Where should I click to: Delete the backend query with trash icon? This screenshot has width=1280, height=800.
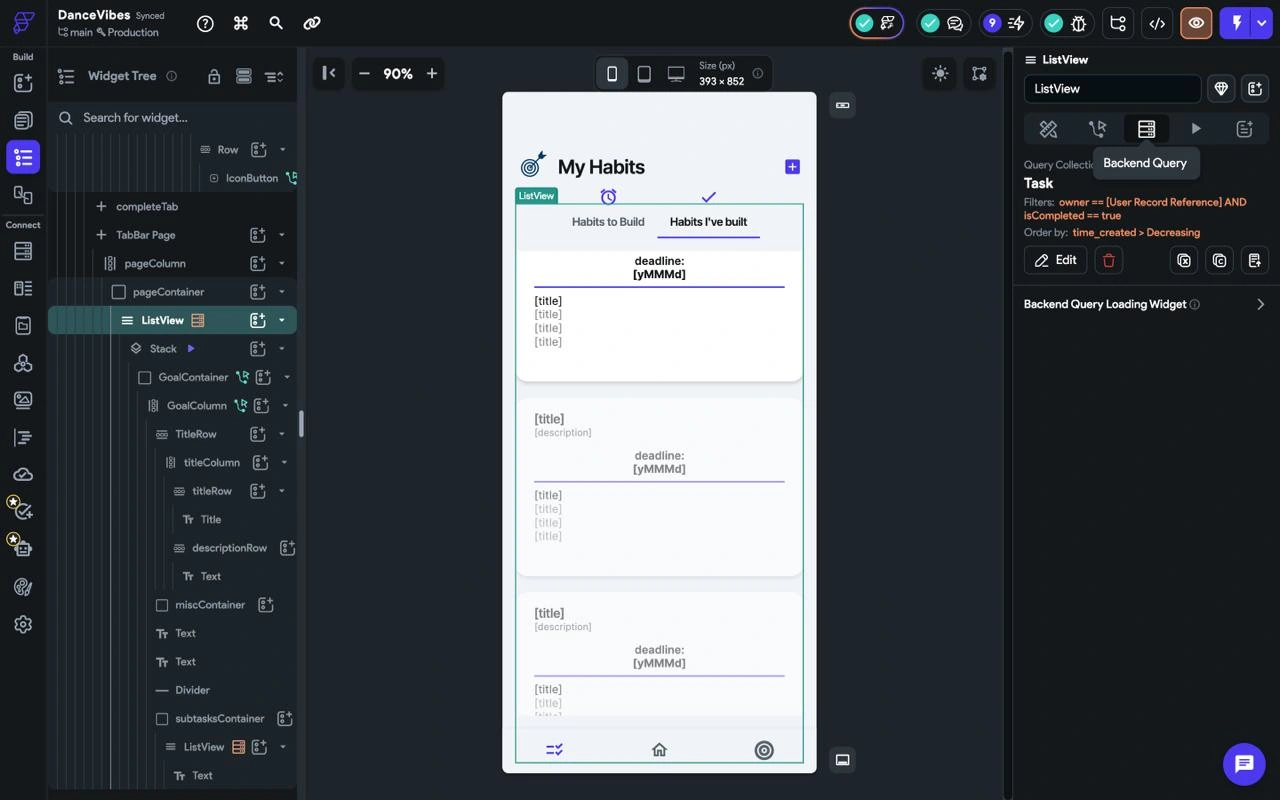1108,260
